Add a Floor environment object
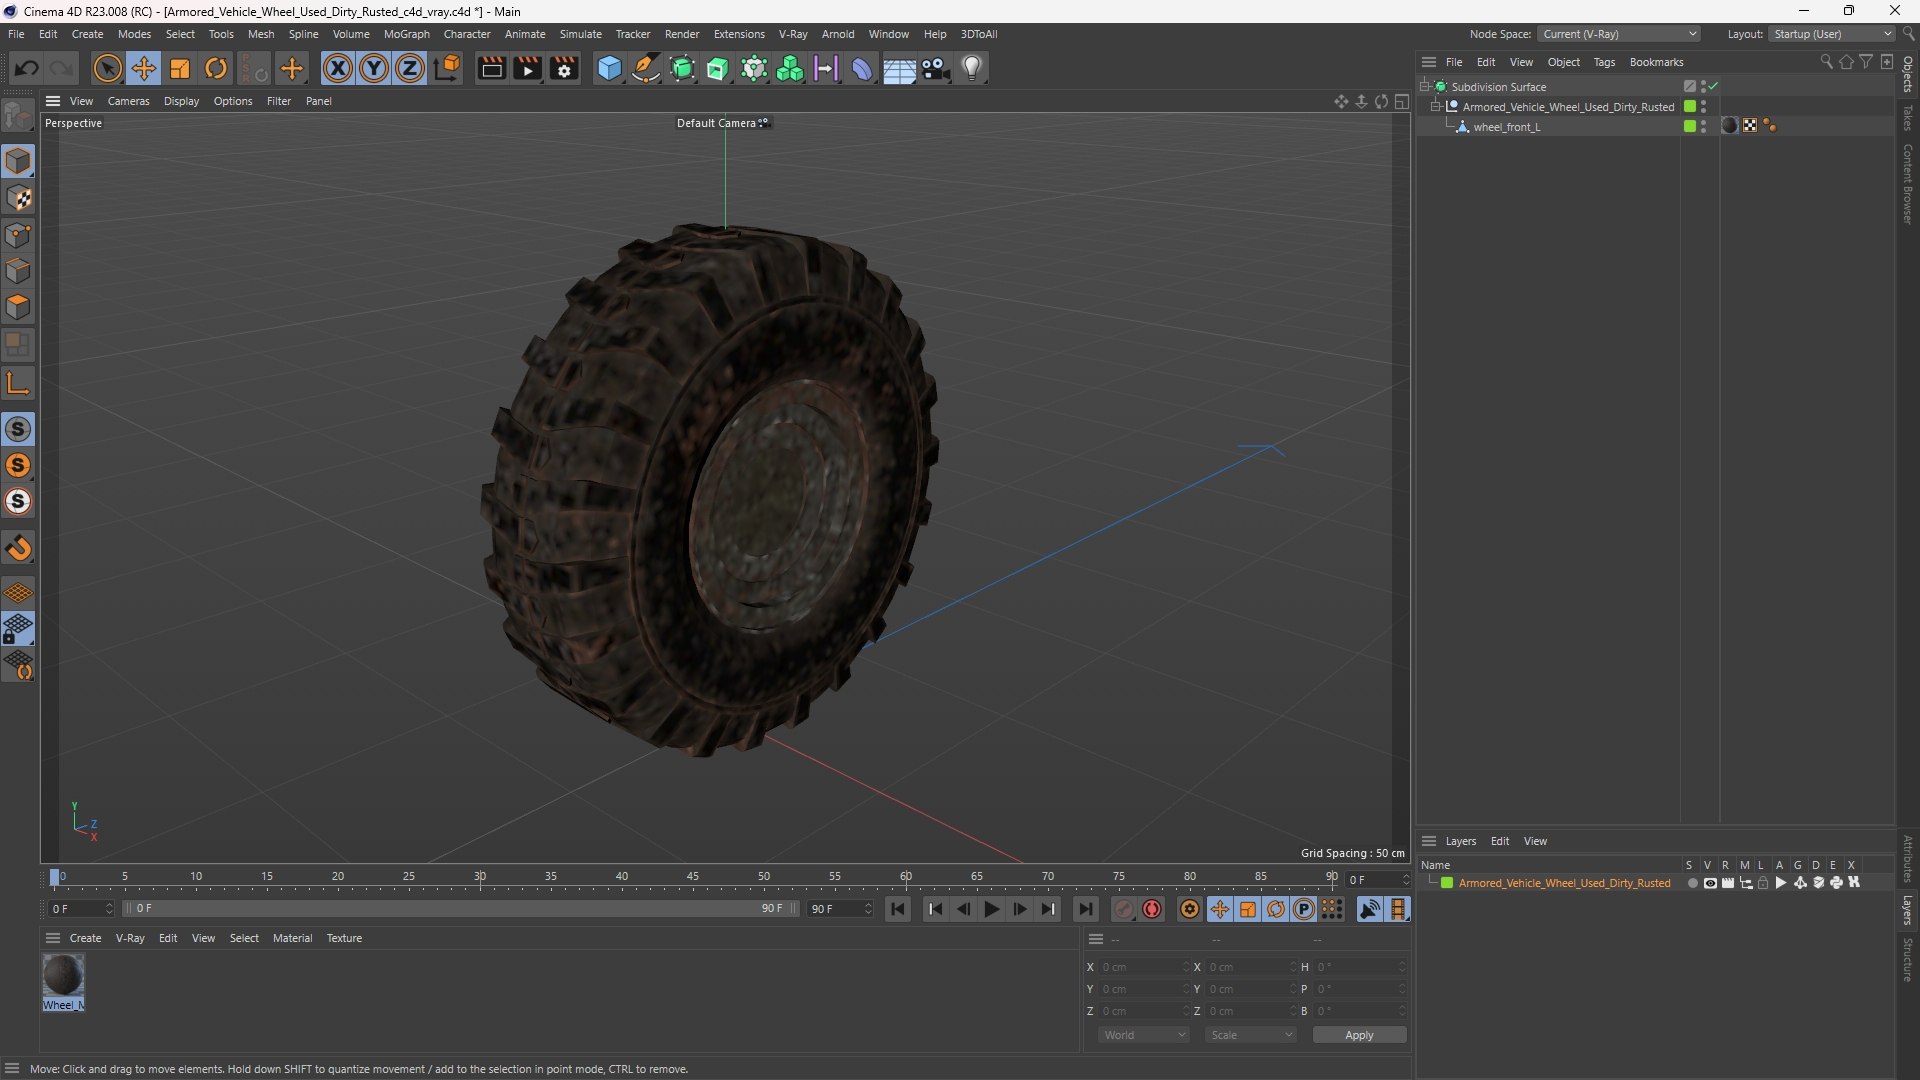 point(899,68)
